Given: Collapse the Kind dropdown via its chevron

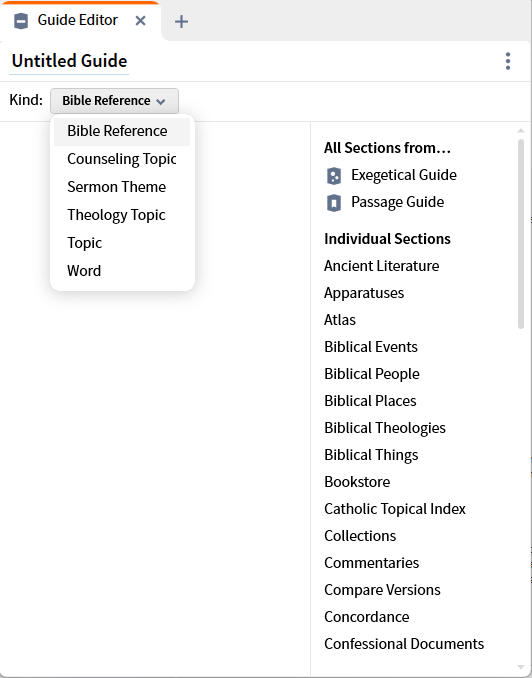Looking at the screenshot, I should (161, 102).
